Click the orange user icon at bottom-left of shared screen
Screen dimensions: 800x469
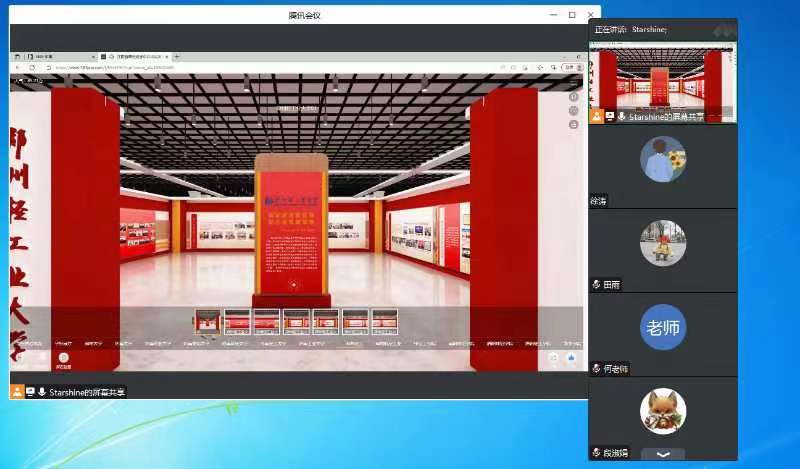coord(17,392)
